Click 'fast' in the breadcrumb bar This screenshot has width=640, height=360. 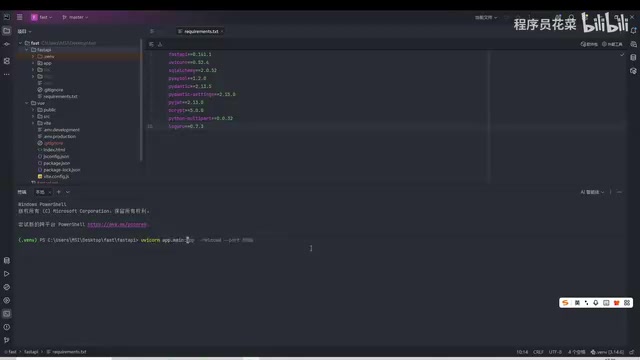point(12,352)
